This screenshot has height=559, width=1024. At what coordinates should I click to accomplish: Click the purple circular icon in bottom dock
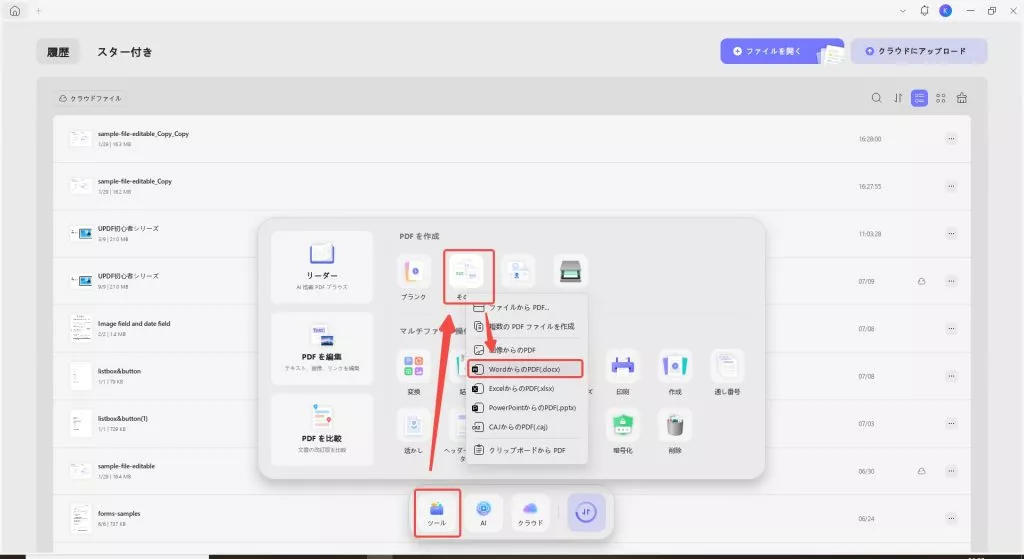point(586,512)
